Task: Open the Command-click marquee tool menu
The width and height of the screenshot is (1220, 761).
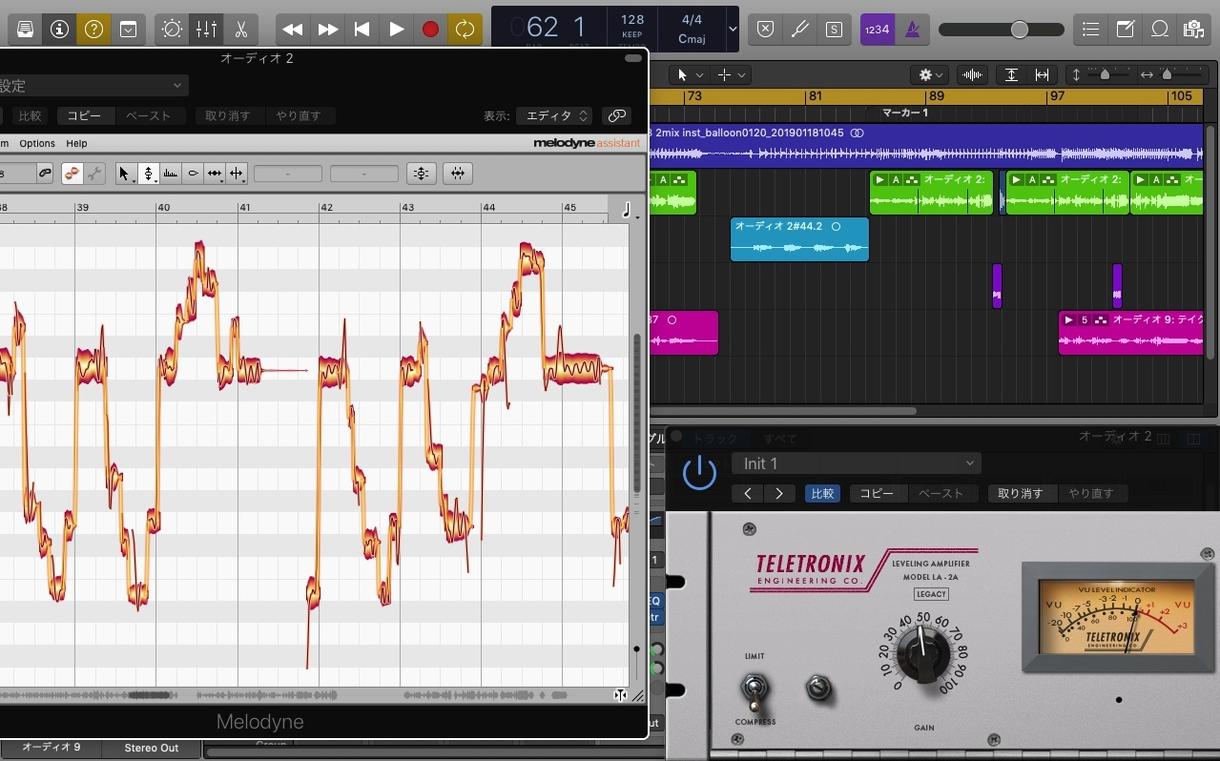Action: click(733, 75)
